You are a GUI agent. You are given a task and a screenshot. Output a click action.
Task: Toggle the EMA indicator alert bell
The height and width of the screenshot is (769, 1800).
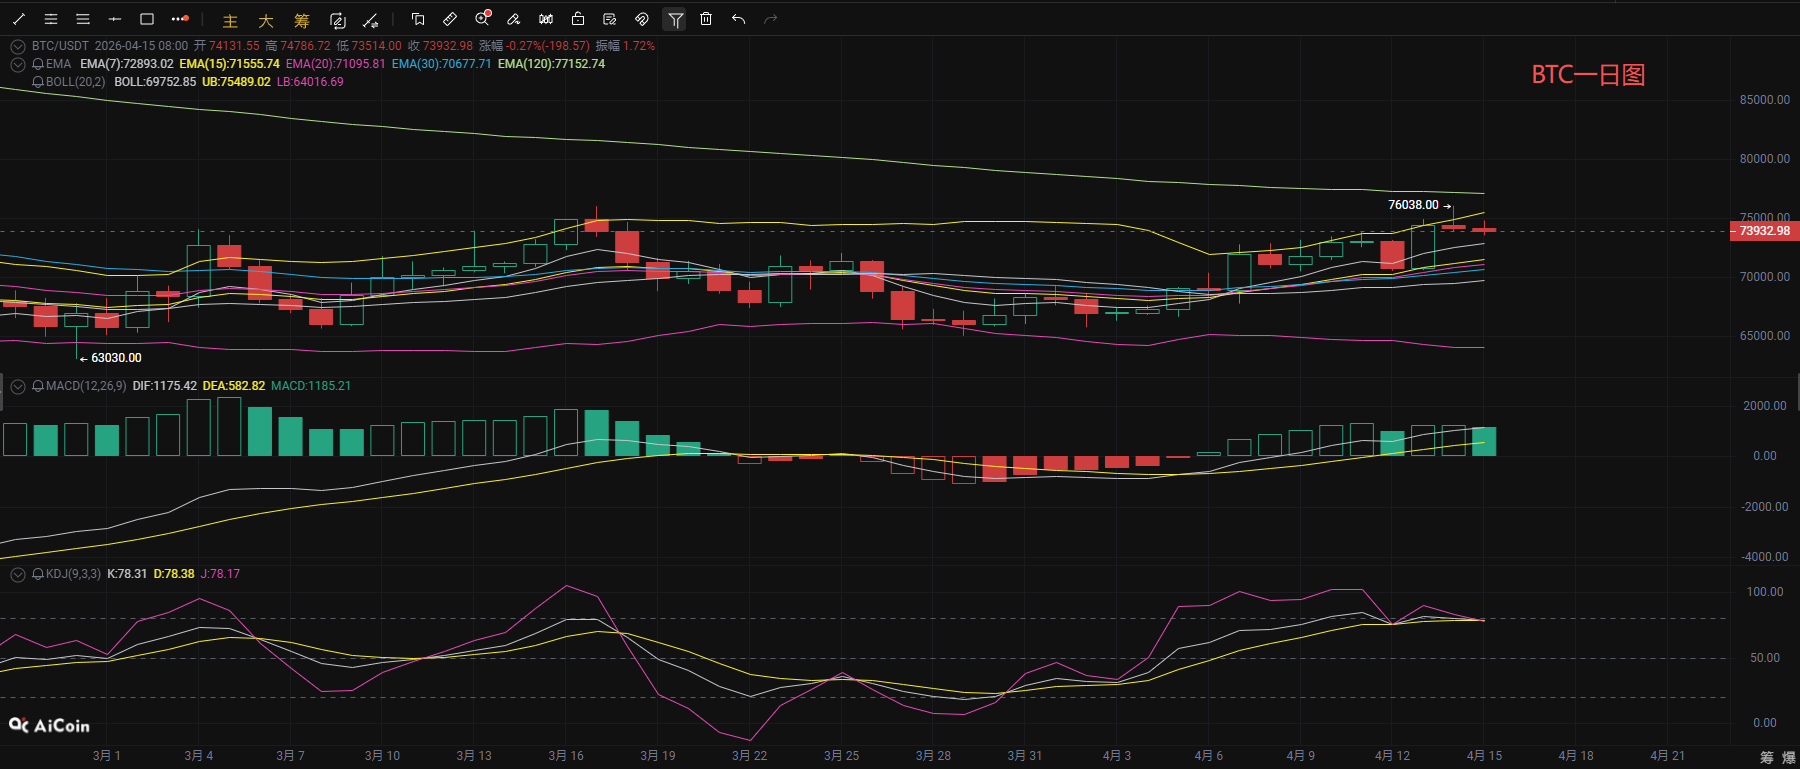pyautogui.click(x=38, y=64)
